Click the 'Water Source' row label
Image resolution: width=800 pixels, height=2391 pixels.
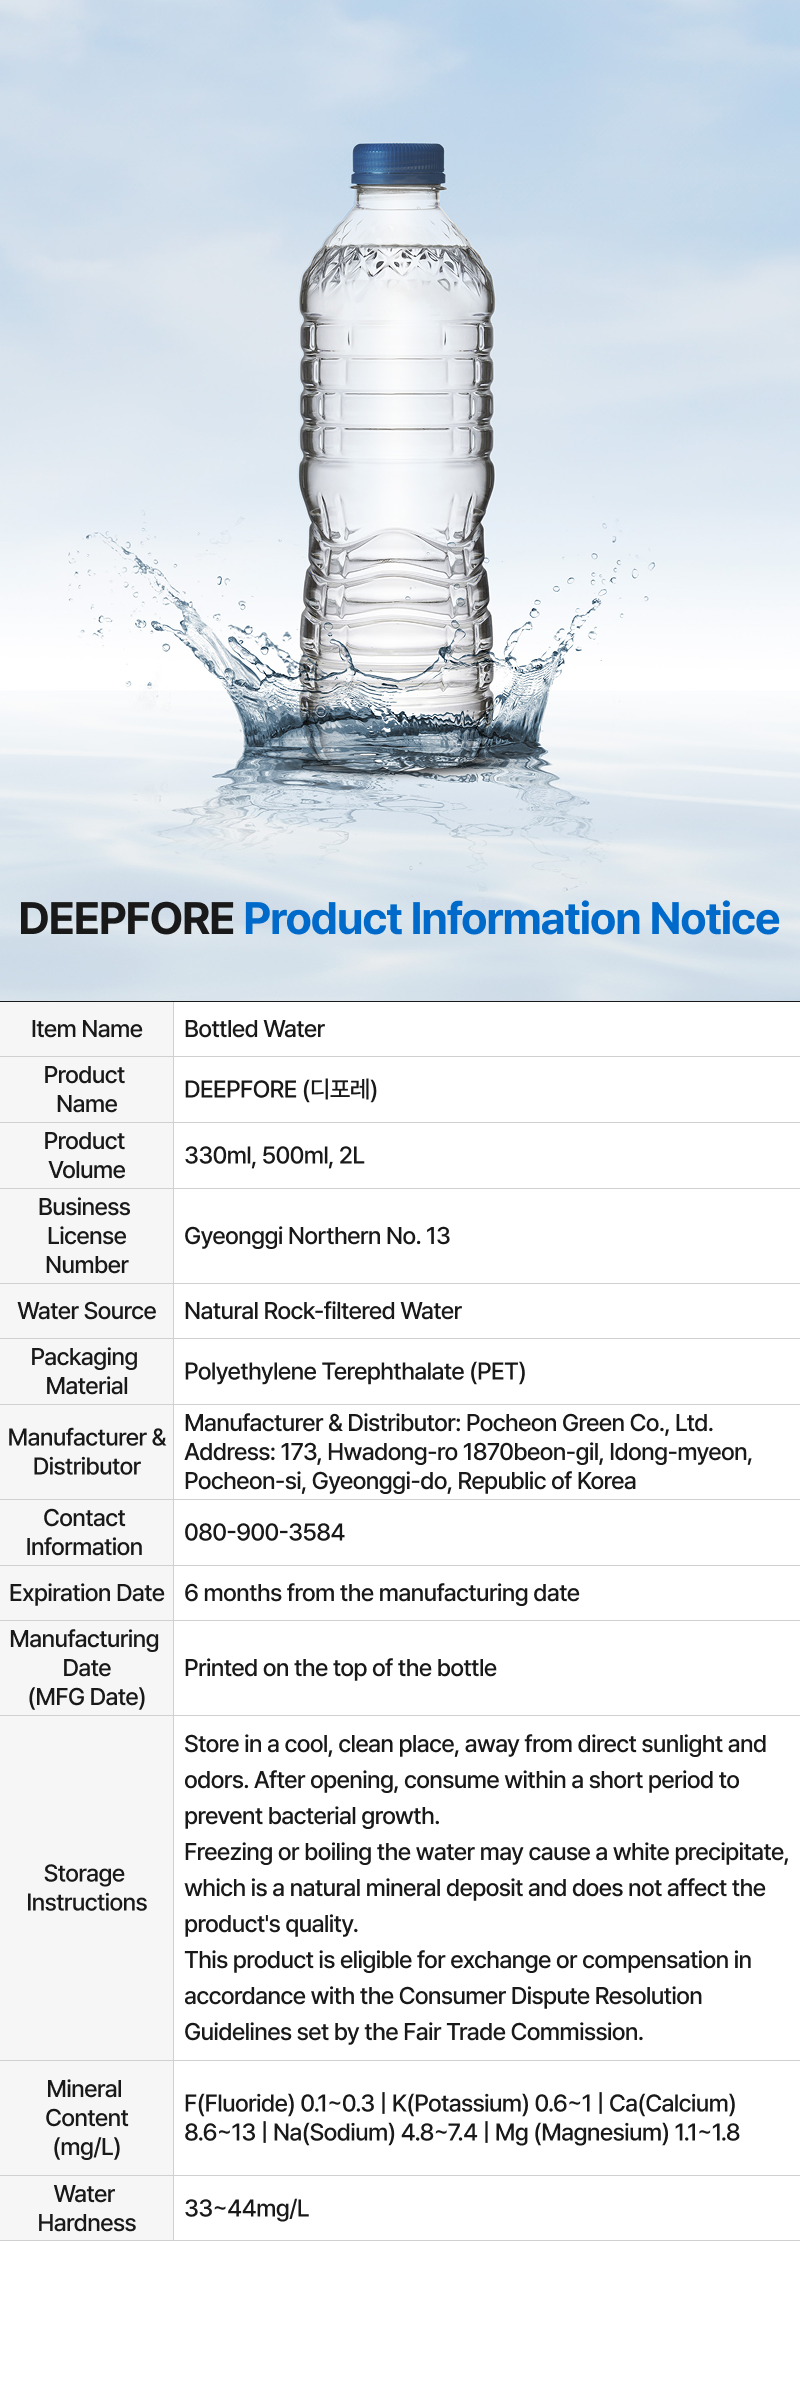pos(86,1311)
